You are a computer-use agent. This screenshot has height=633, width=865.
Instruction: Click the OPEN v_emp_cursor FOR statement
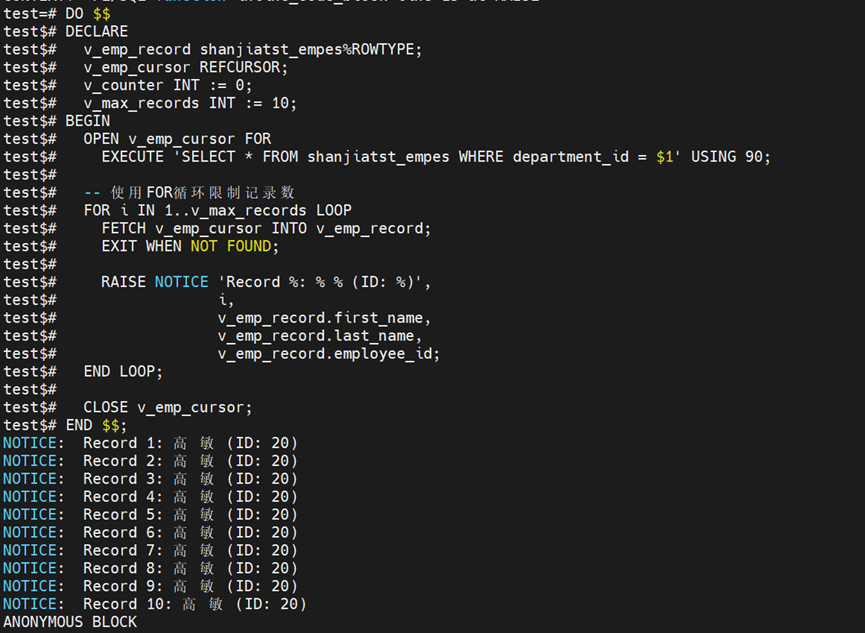(x=177, y=139)
